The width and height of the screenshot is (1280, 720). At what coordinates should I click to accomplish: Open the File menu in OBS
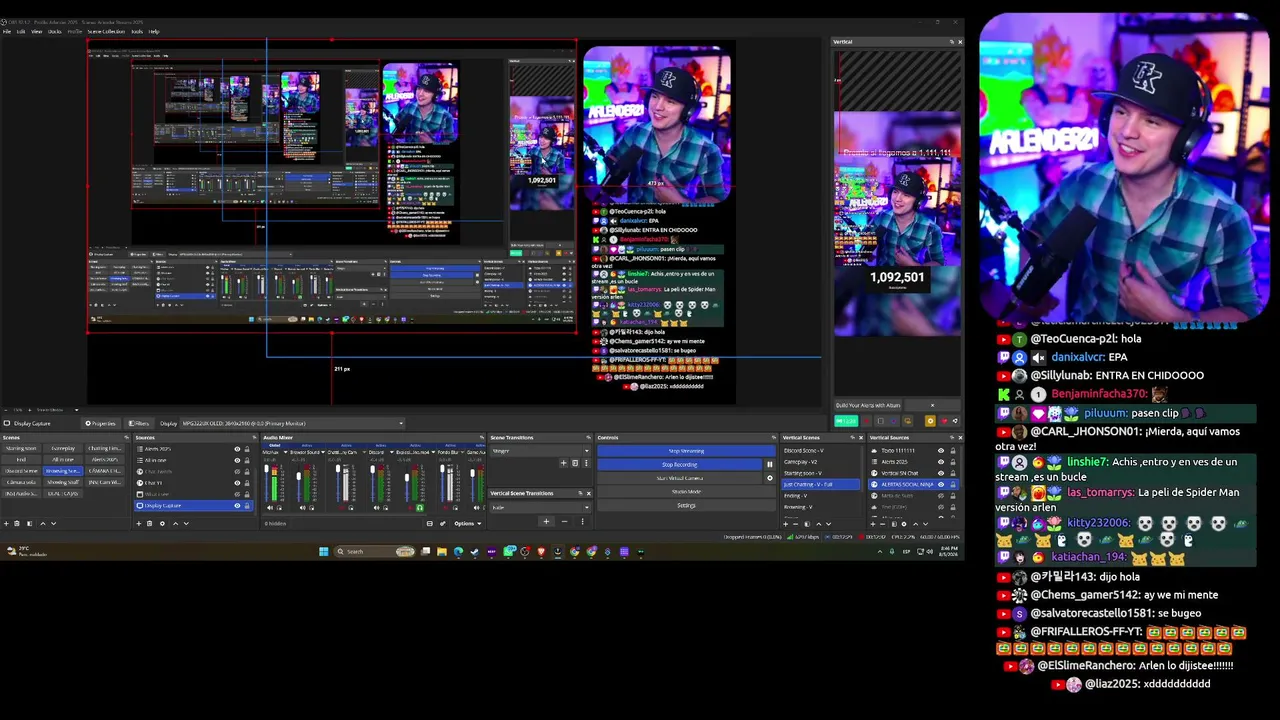6,32
